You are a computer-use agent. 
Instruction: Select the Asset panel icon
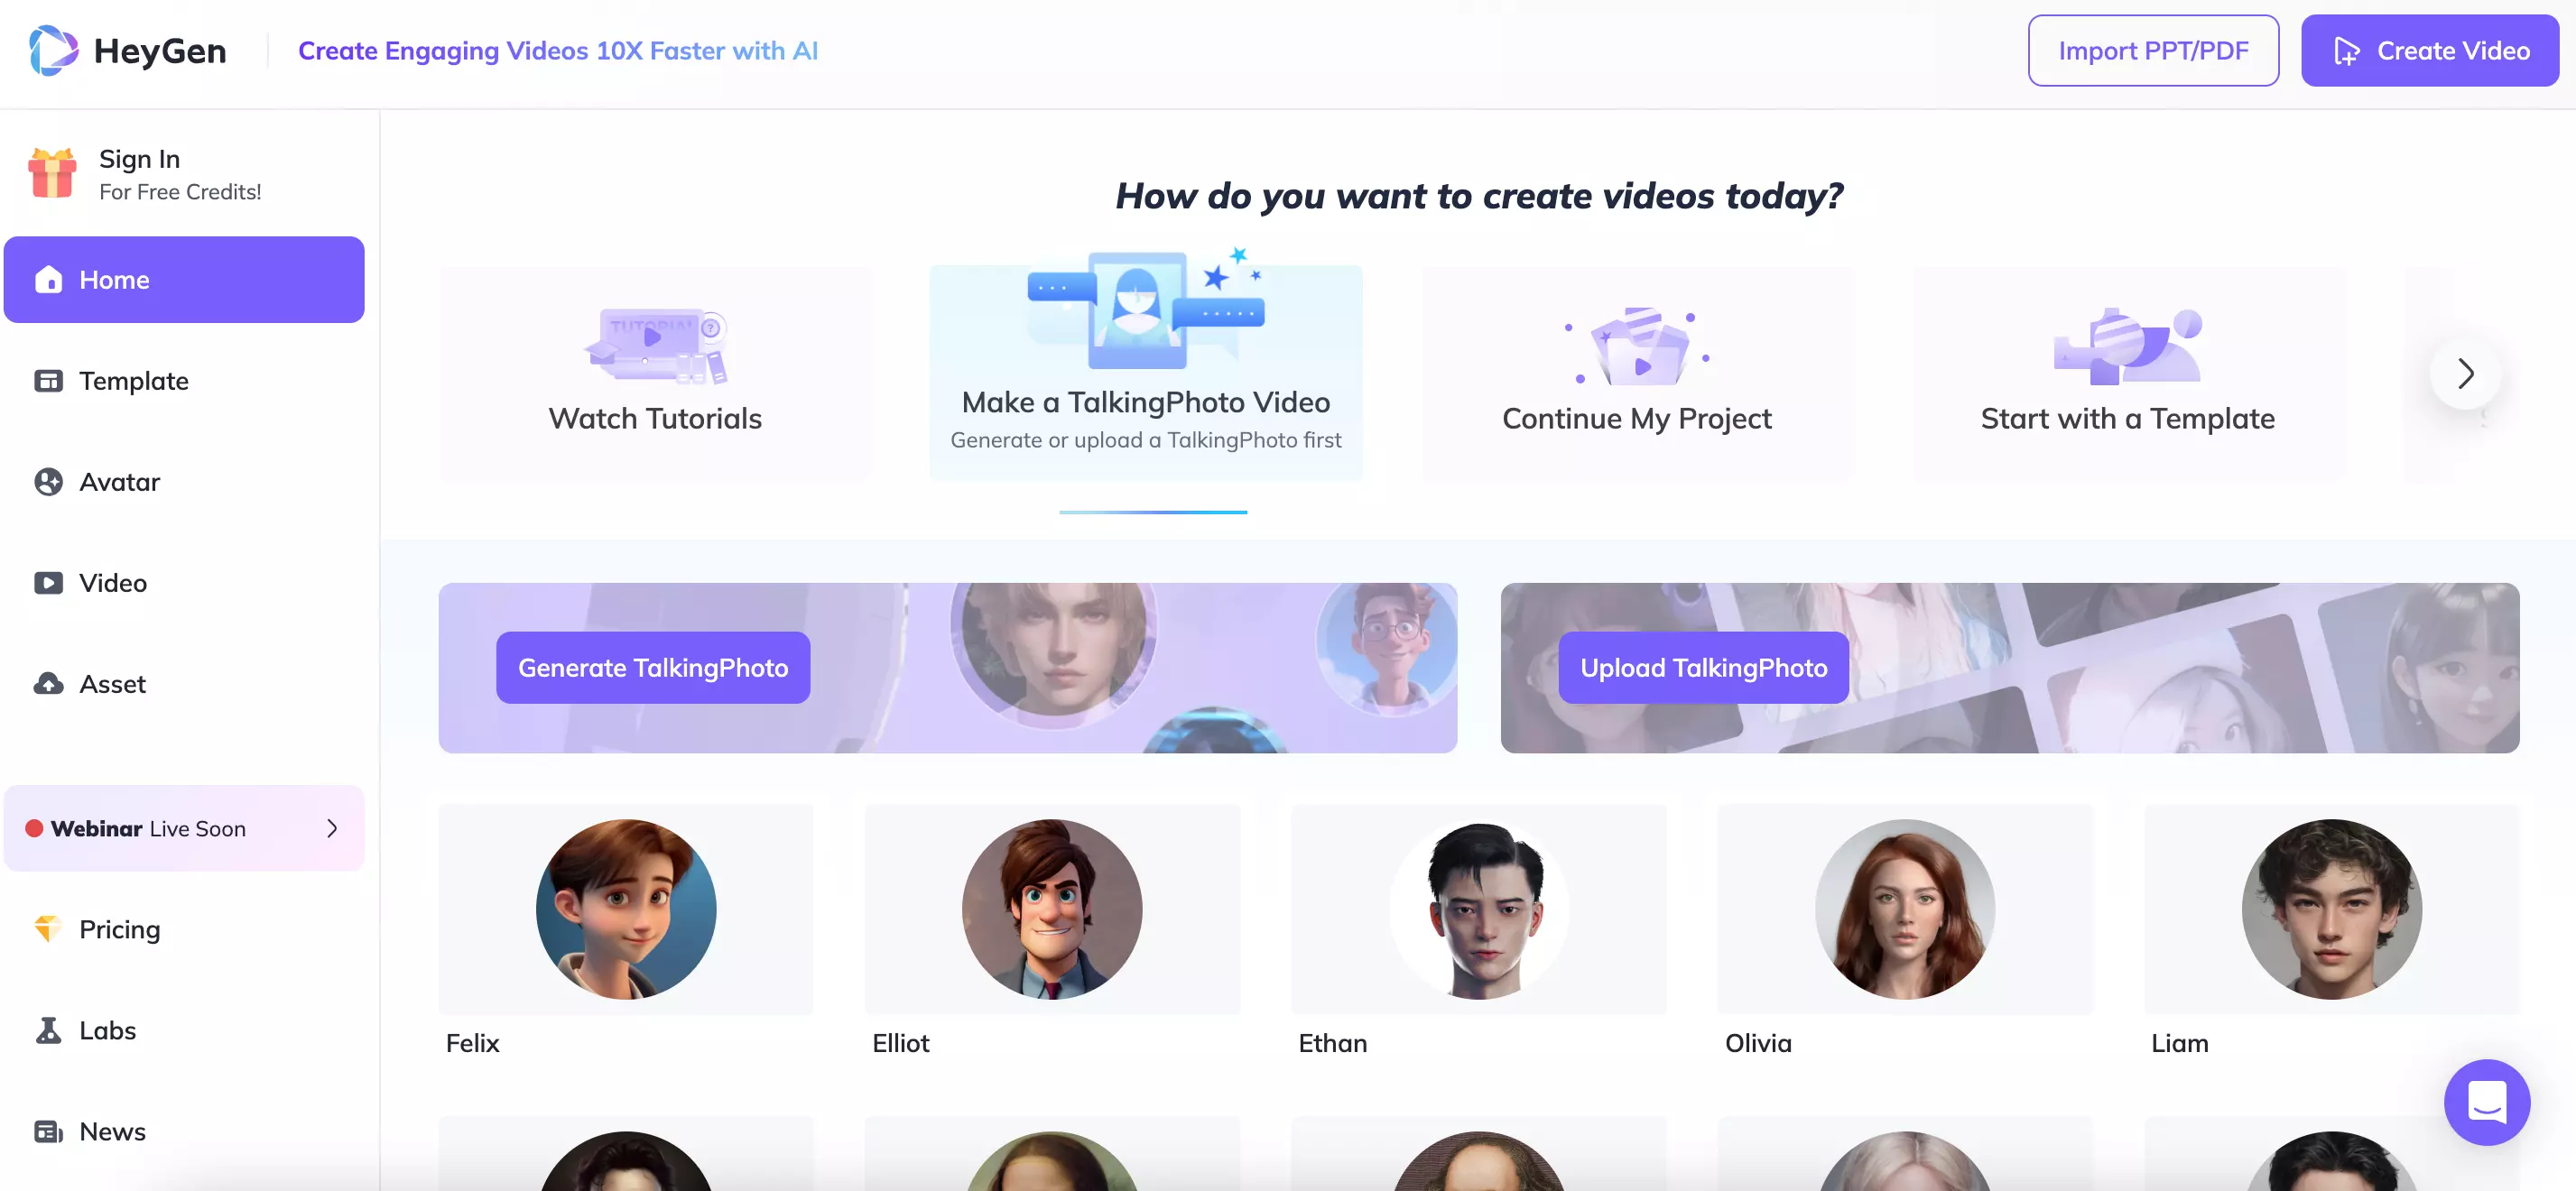[48, 682]
